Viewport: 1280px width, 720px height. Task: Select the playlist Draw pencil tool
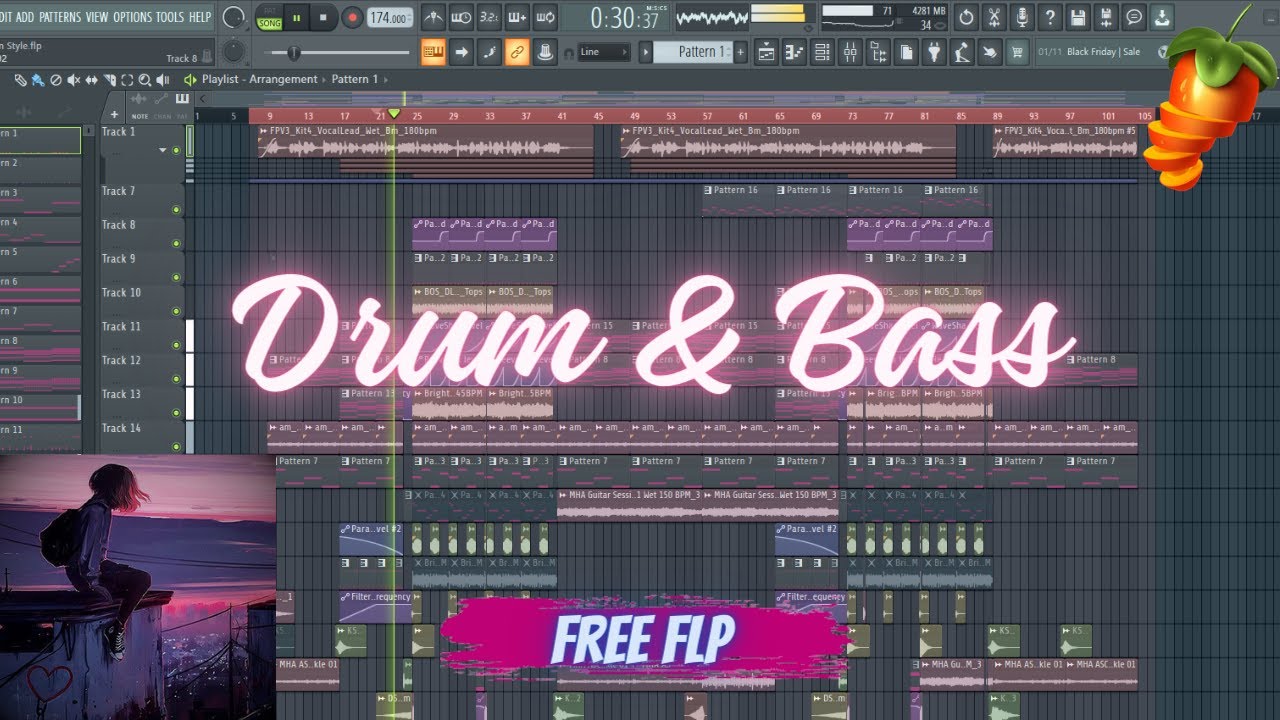[20, 80]
